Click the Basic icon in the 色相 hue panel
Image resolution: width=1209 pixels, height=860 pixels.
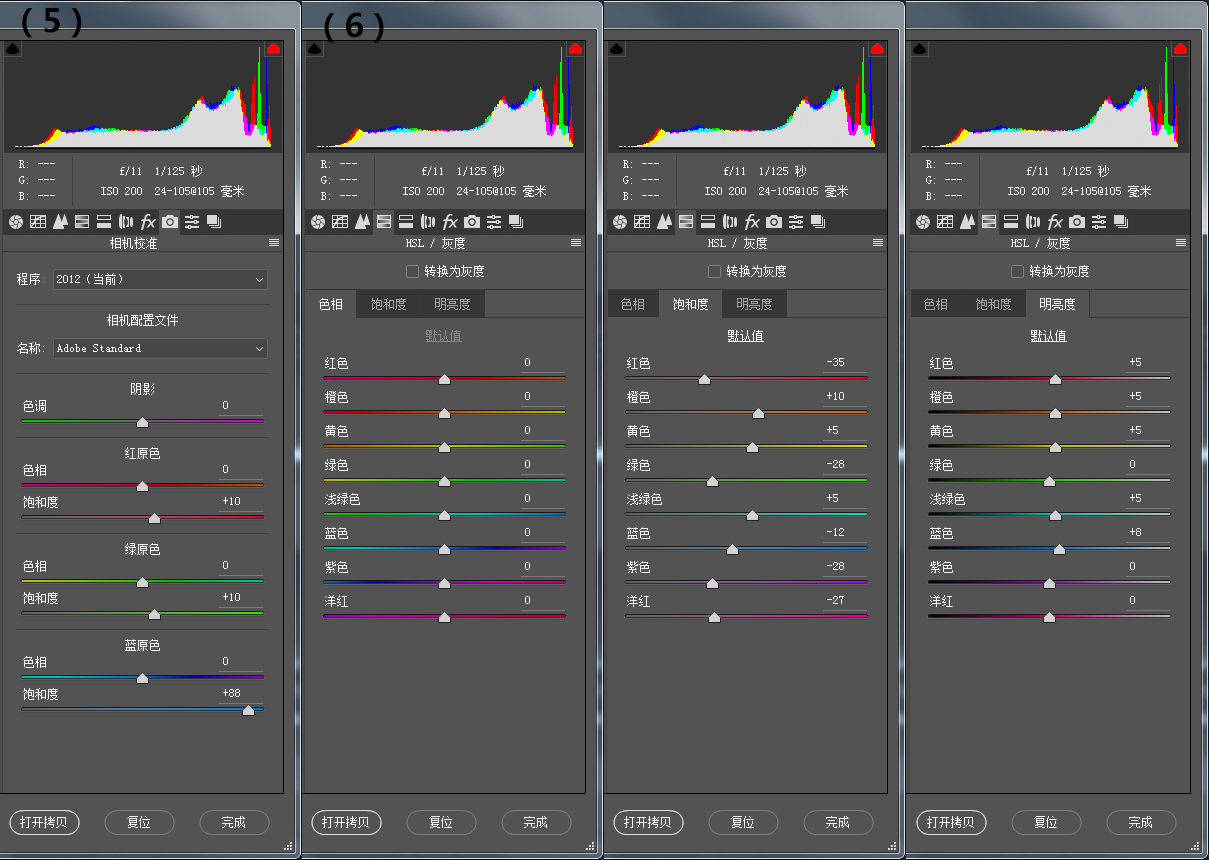tap(318, 222)
